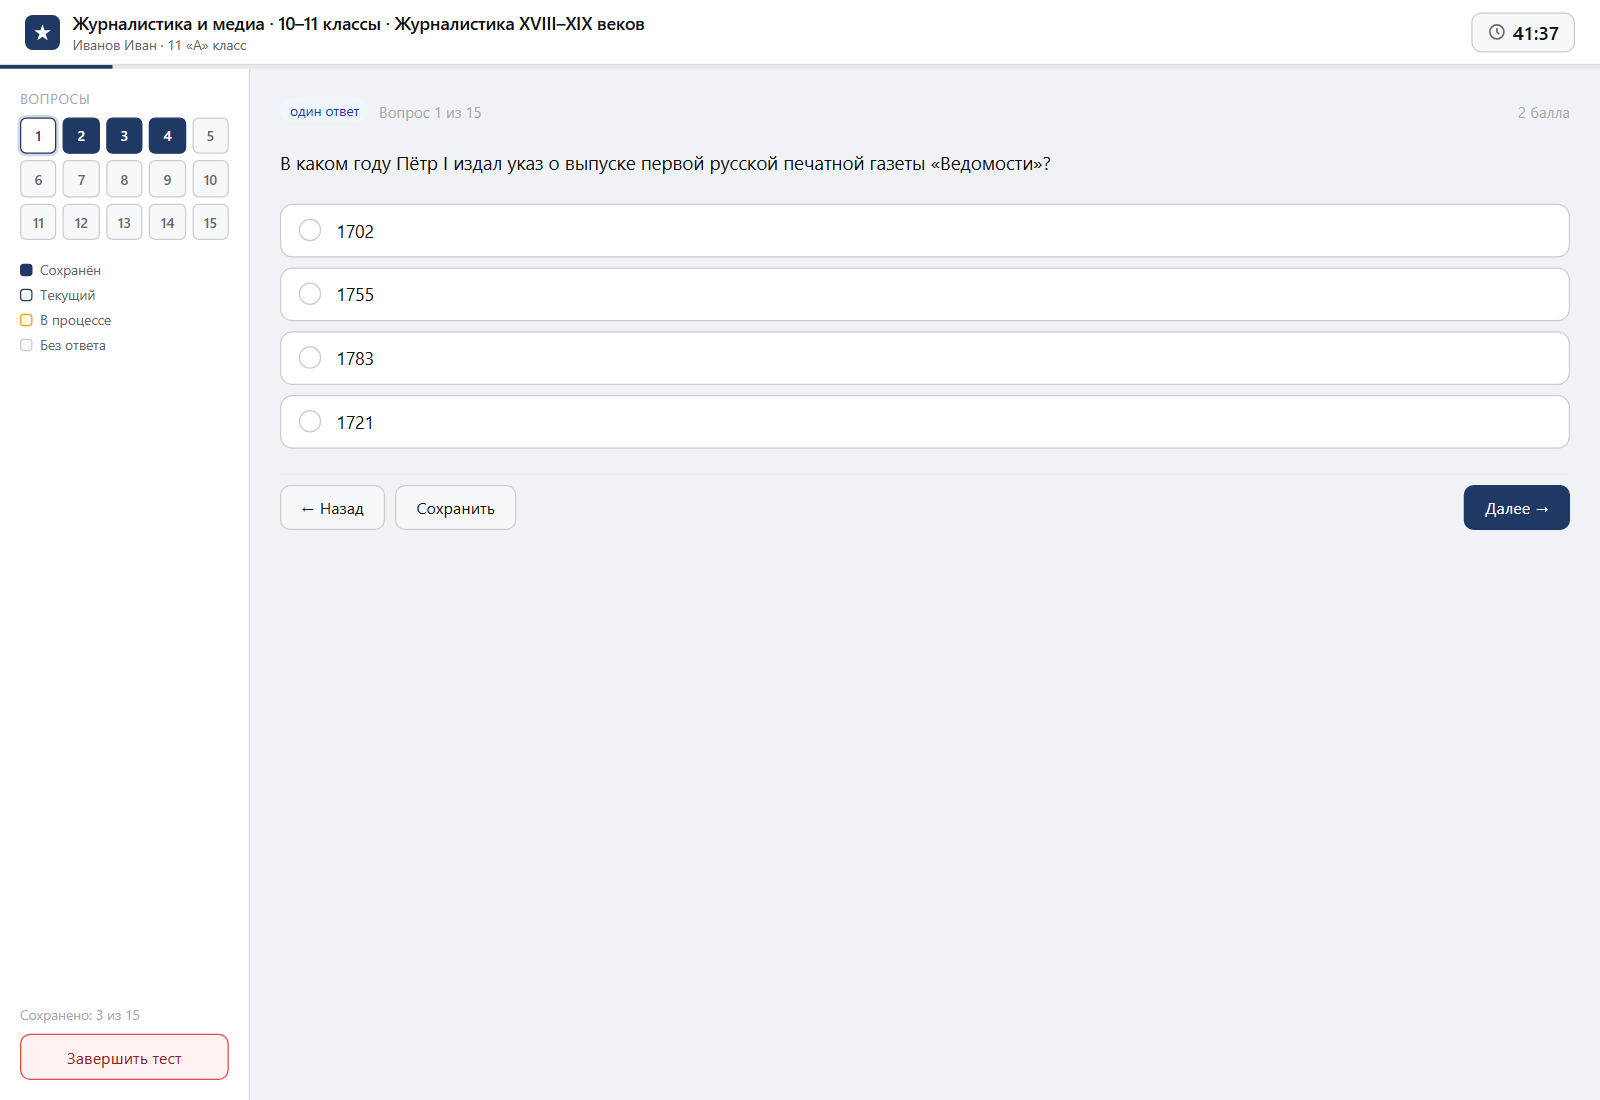The width and height of the screenshot is (1600, 1100).
Task: Mark 1721 as the answer
Action: click(925, 422)
